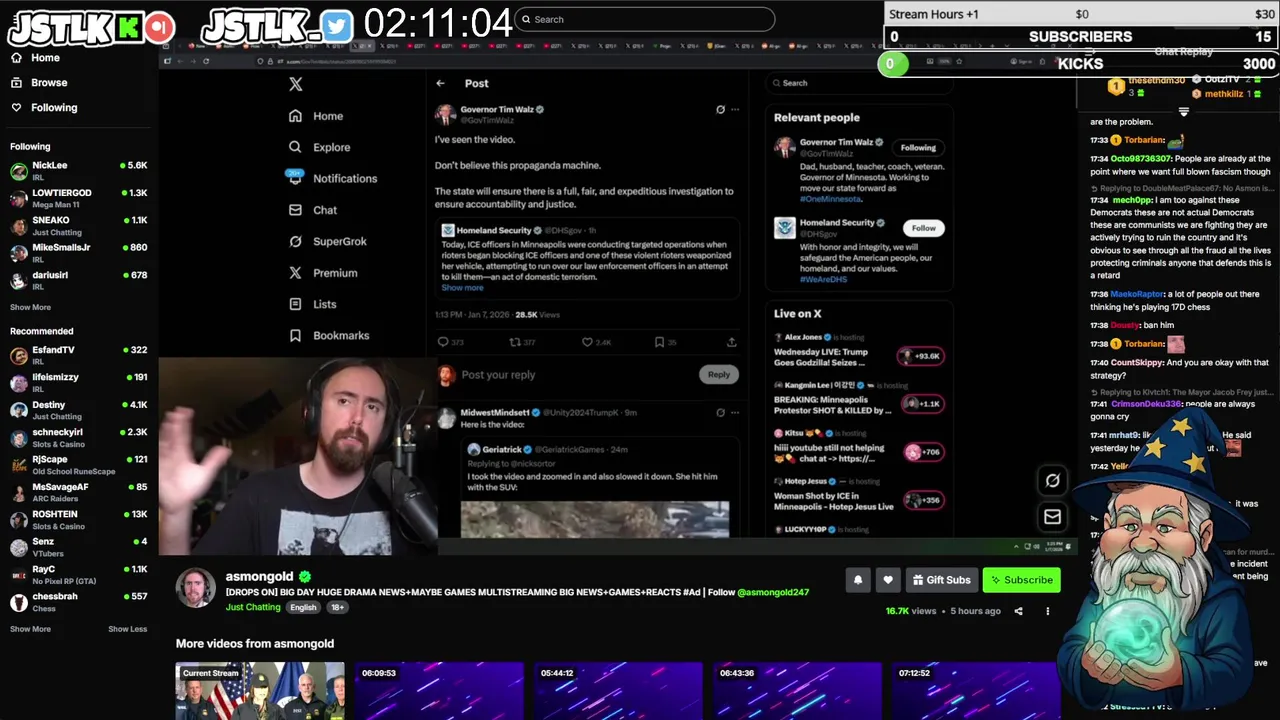Open stream three-dot options menu
Screen dimensions: 1280x720
pos(1048,611)
